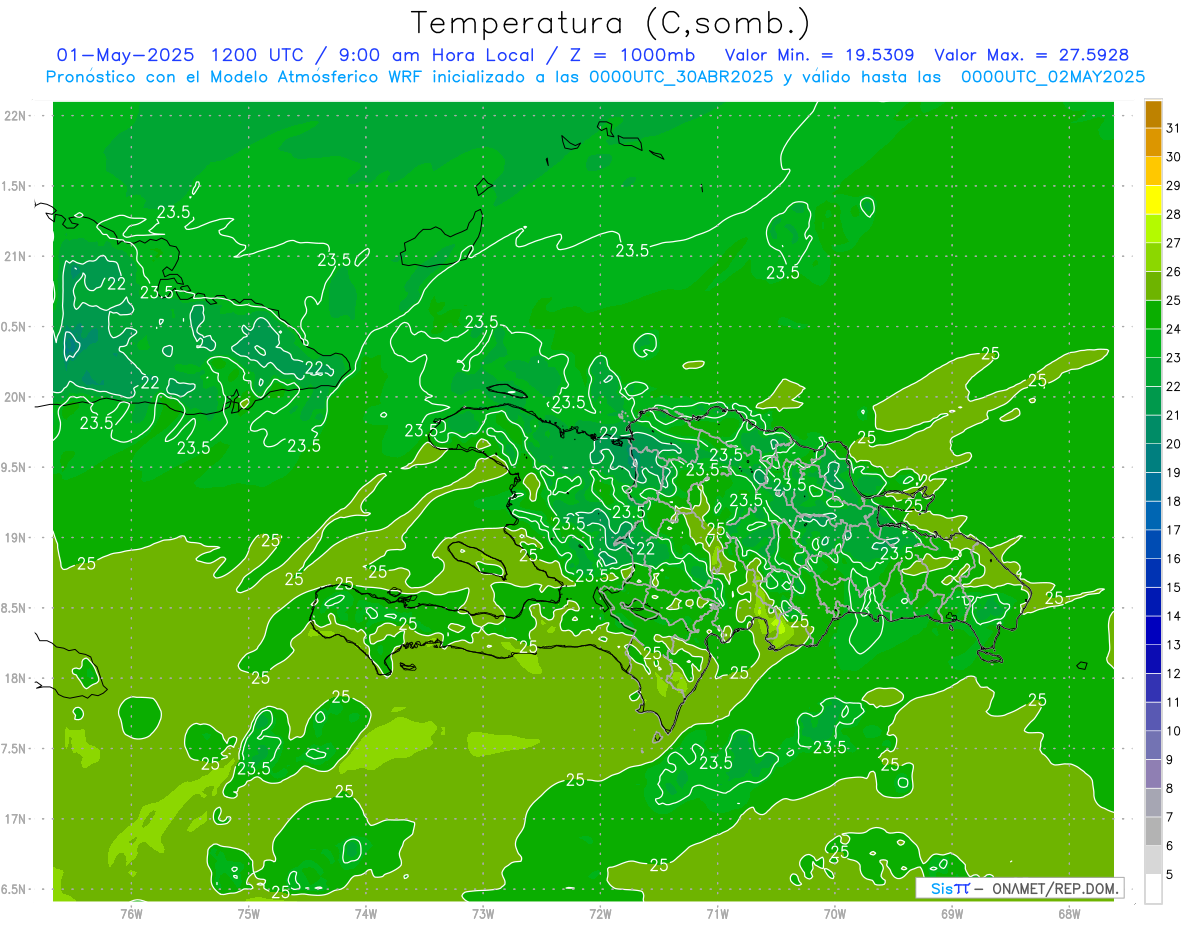Viewport: 1200px width, 927px height.
Task: Click the 19N latitude axis label
Action: pyautogui.click(x=14, y=537)
